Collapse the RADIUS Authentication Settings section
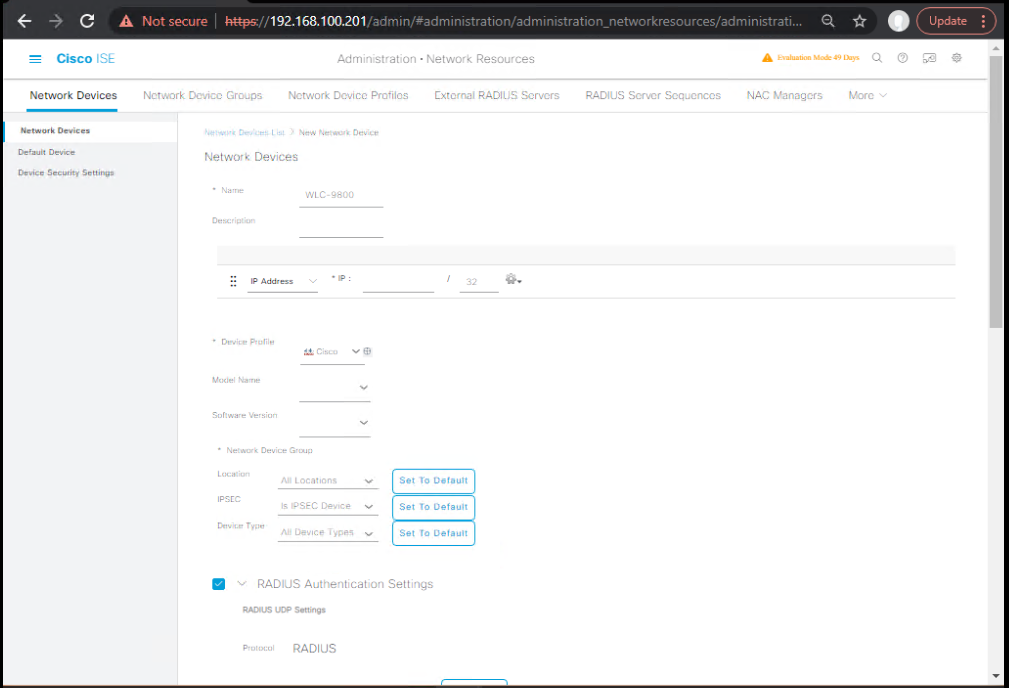This screenshot has height=688, width=1009. pos(242,584)
